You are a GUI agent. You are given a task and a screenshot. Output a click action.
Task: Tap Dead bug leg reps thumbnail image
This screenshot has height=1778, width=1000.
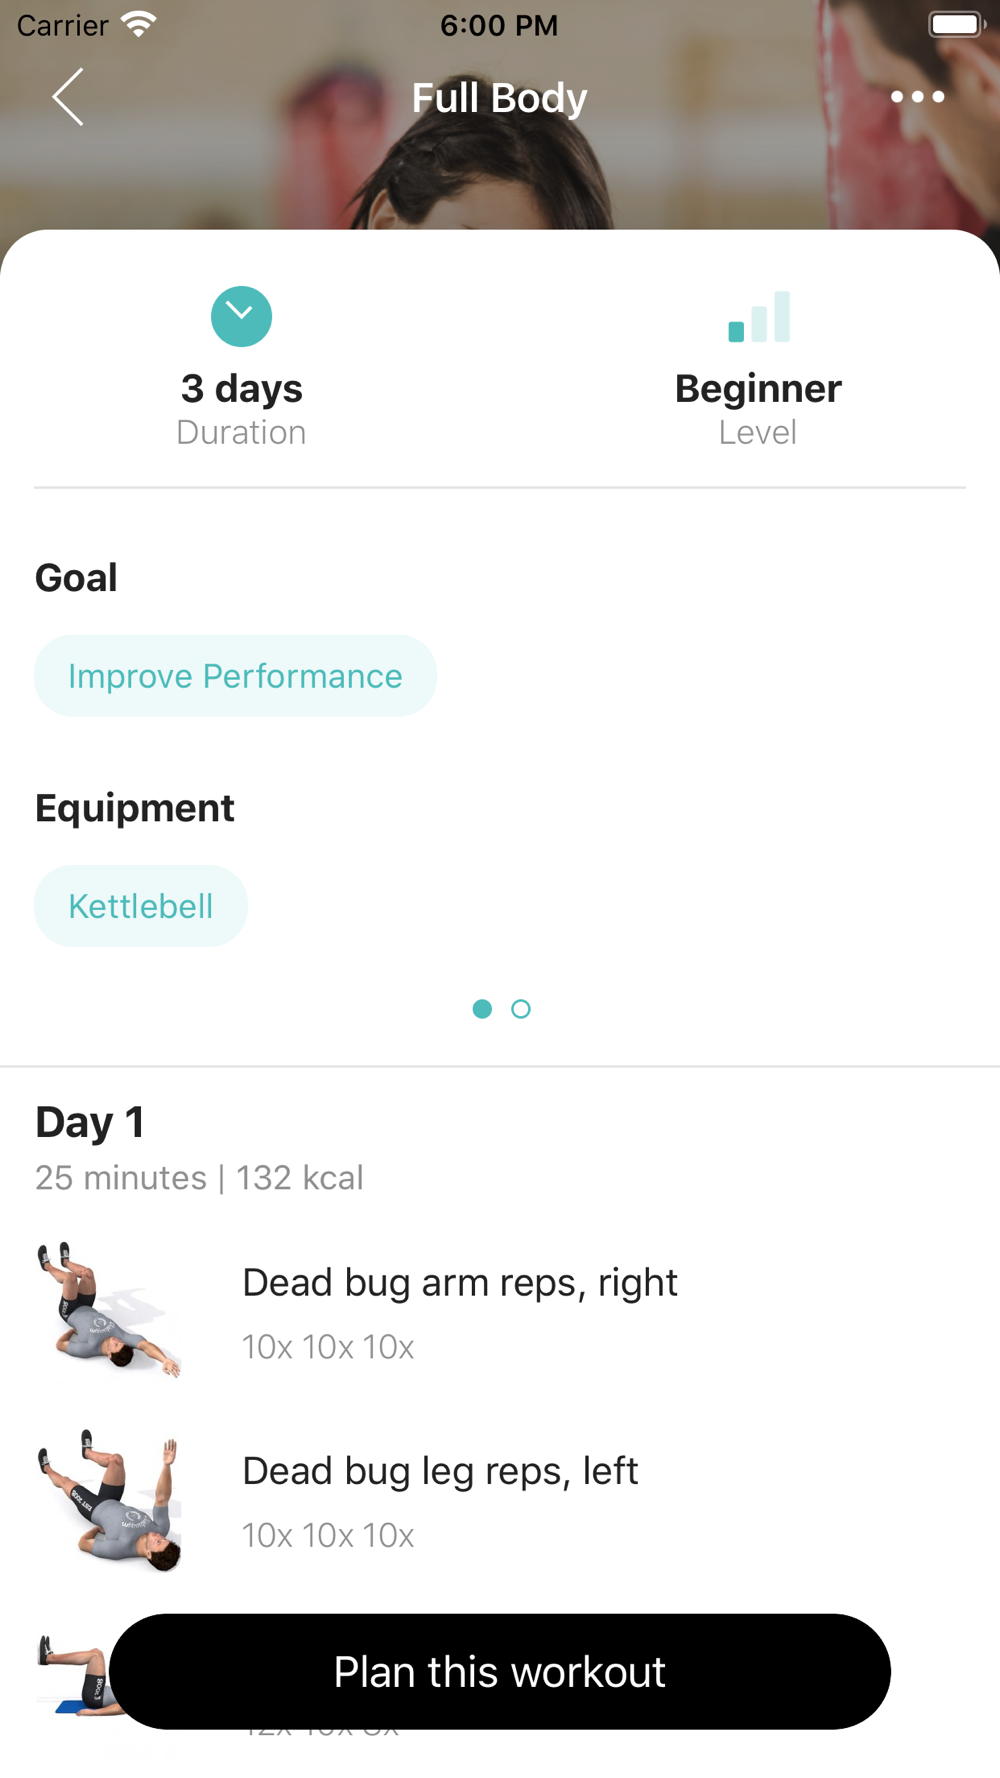(x=109, y=1500)
